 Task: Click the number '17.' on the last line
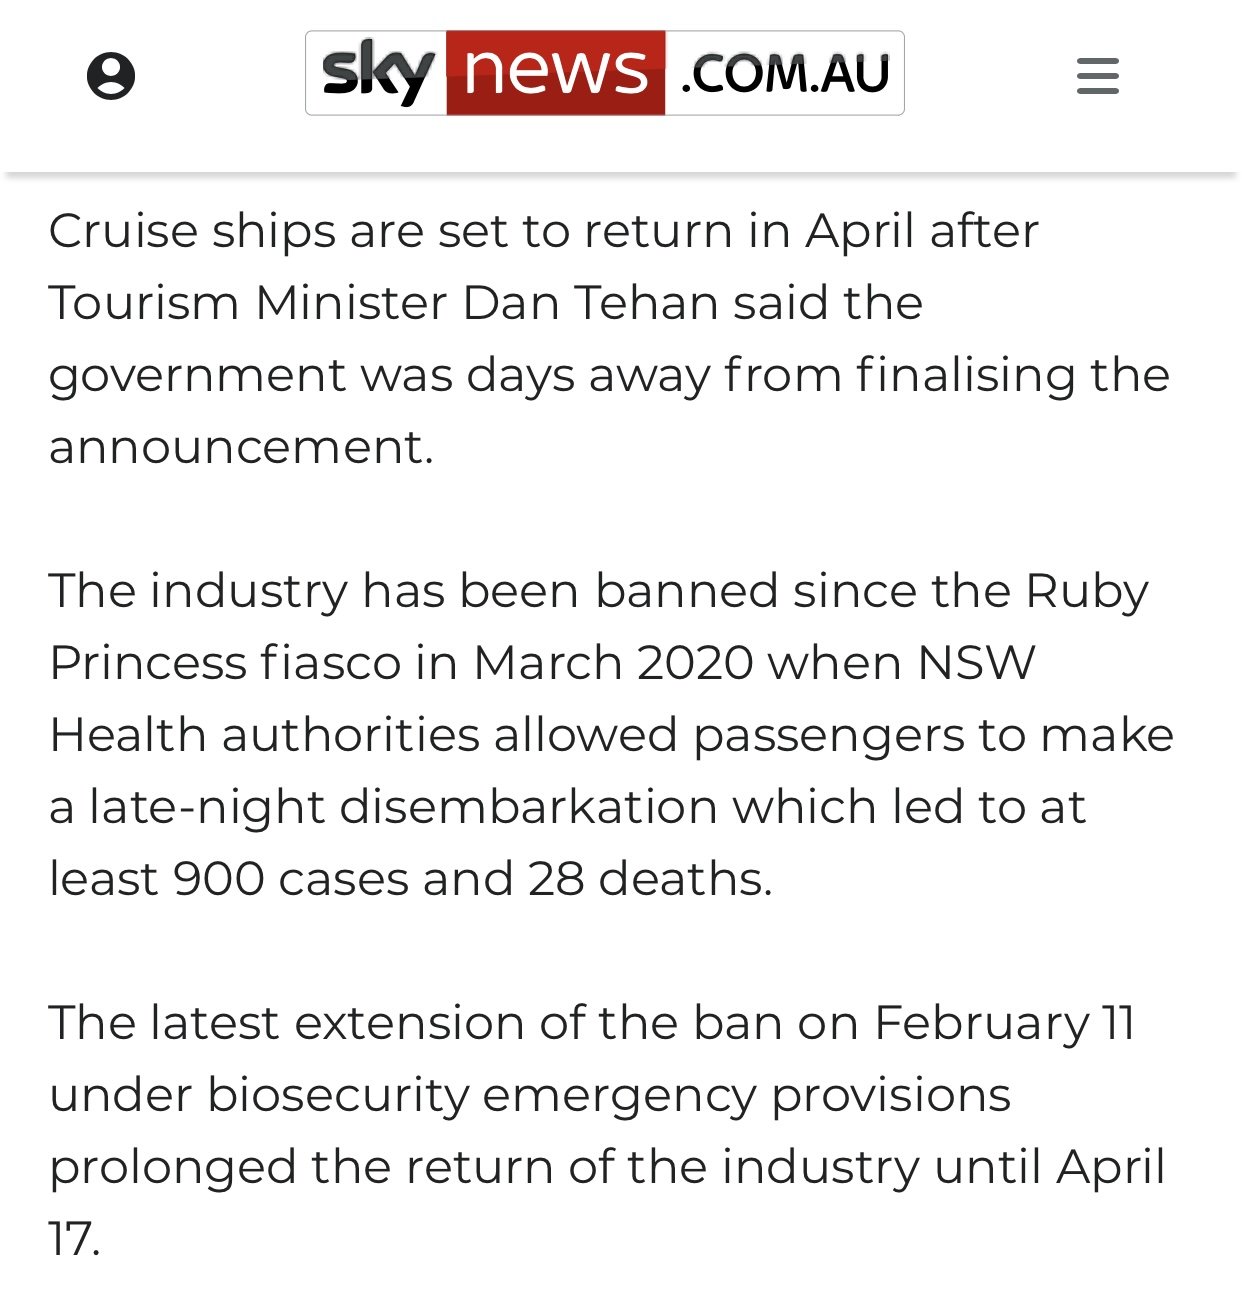click(74, 1239)
